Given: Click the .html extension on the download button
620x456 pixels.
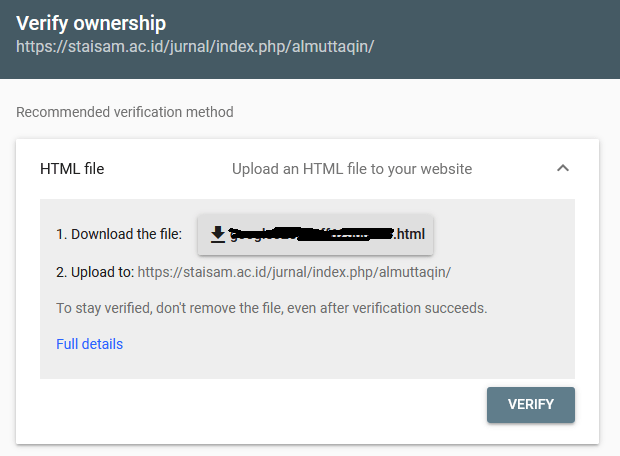Looking at the screenshot, I should [409, 234].
